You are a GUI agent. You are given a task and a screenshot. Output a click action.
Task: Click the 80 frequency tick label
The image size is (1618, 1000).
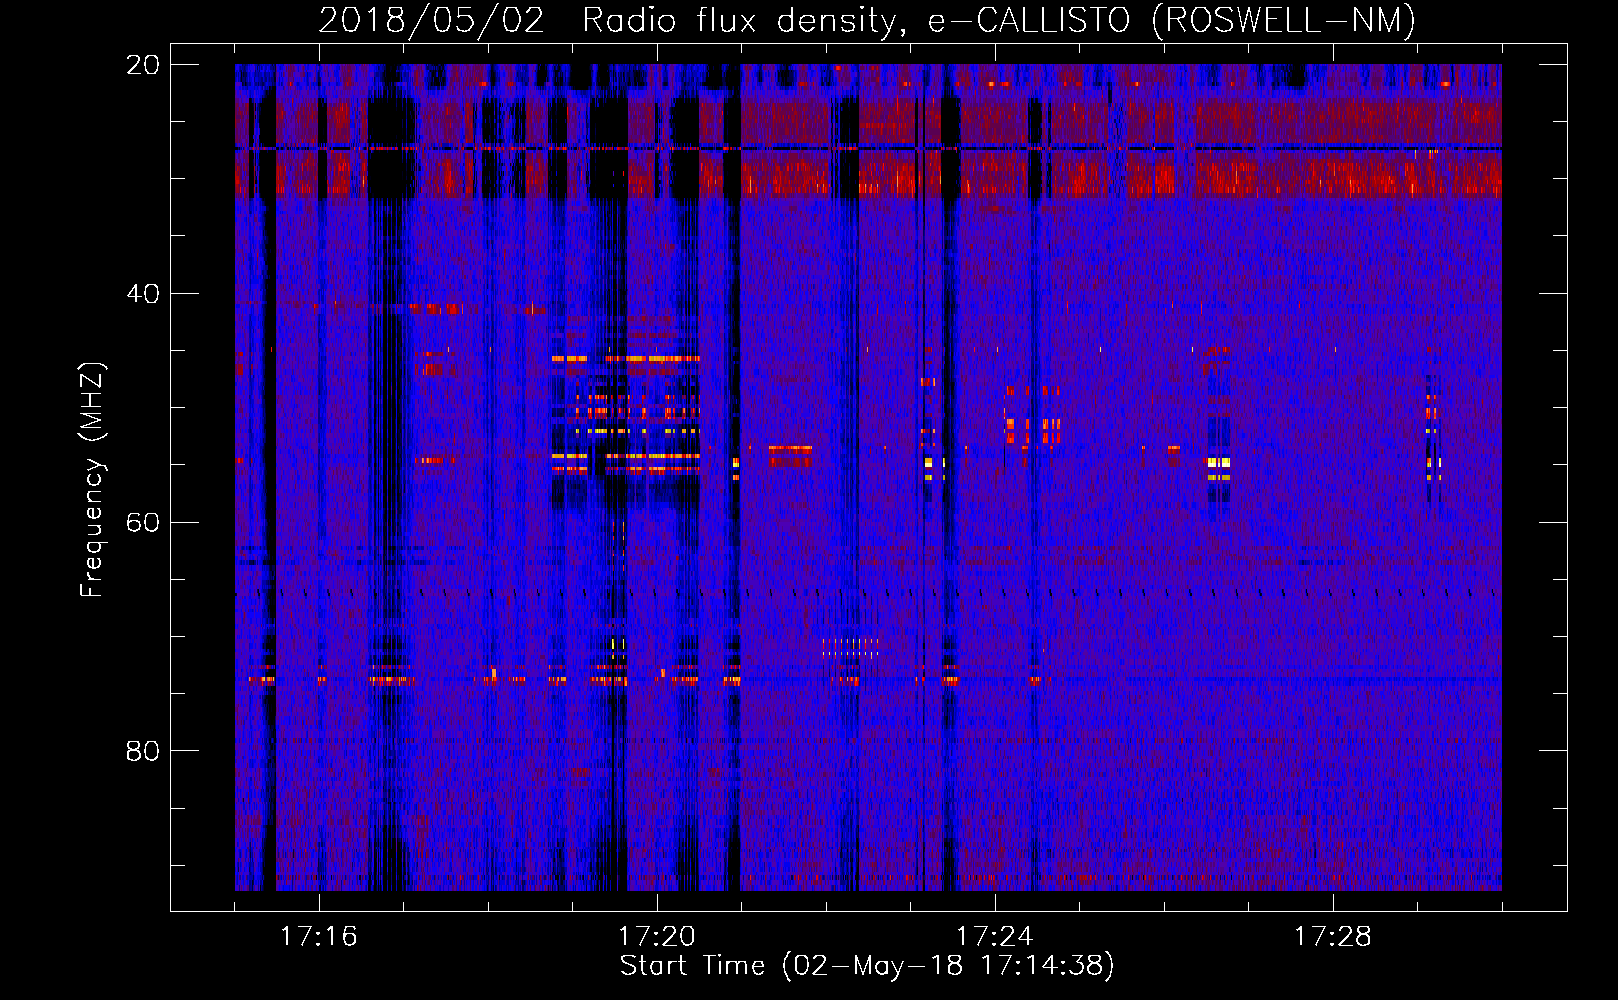click(143, 751)
